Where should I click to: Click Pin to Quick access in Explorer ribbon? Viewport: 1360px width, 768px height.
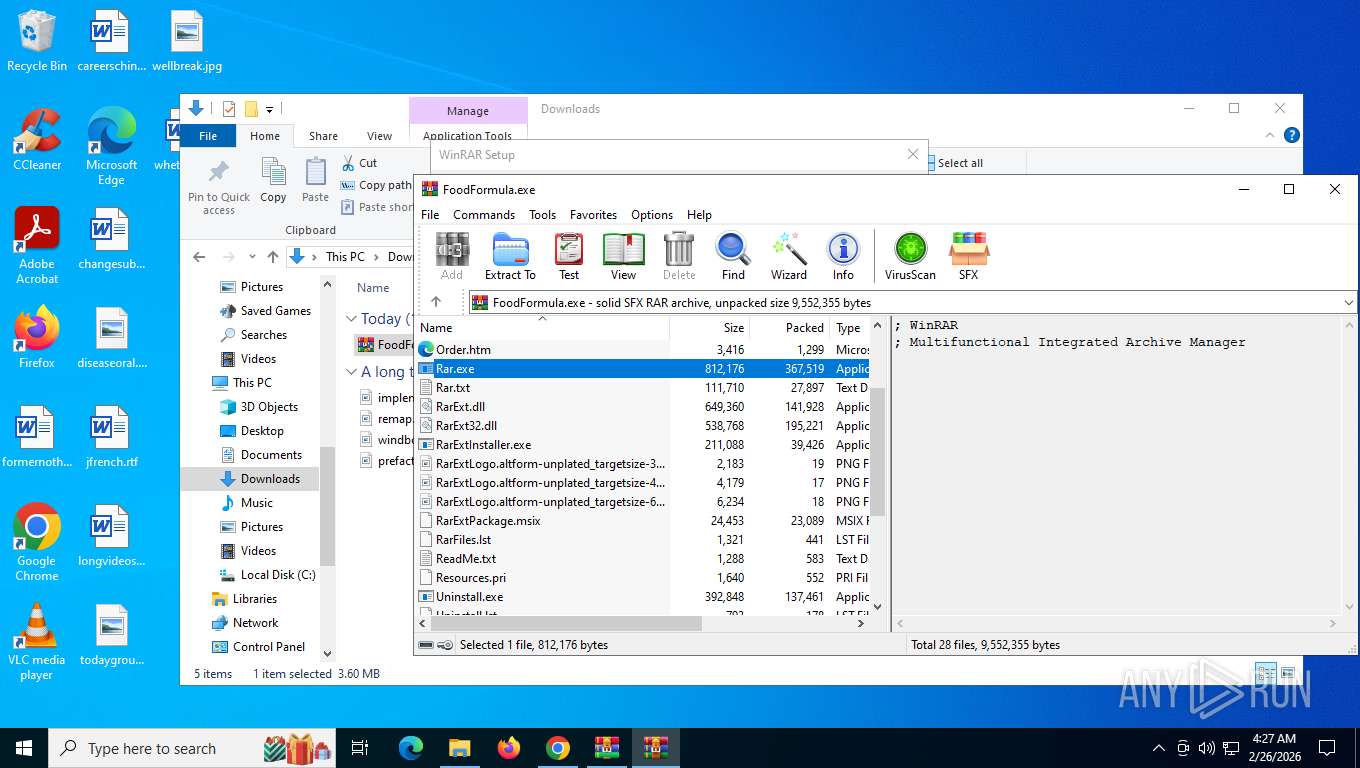tap(219, 186)
